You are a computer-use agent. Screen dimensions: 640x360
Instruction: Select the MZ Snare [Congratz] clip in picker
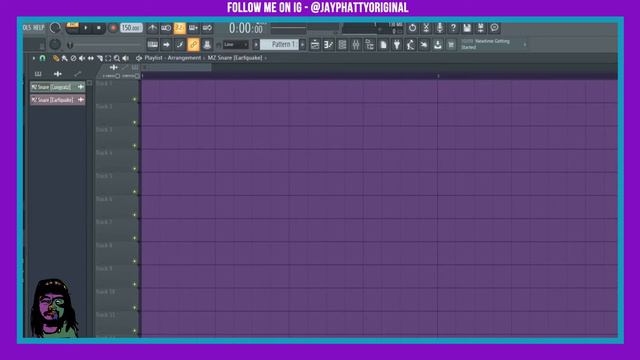point(58,87)
